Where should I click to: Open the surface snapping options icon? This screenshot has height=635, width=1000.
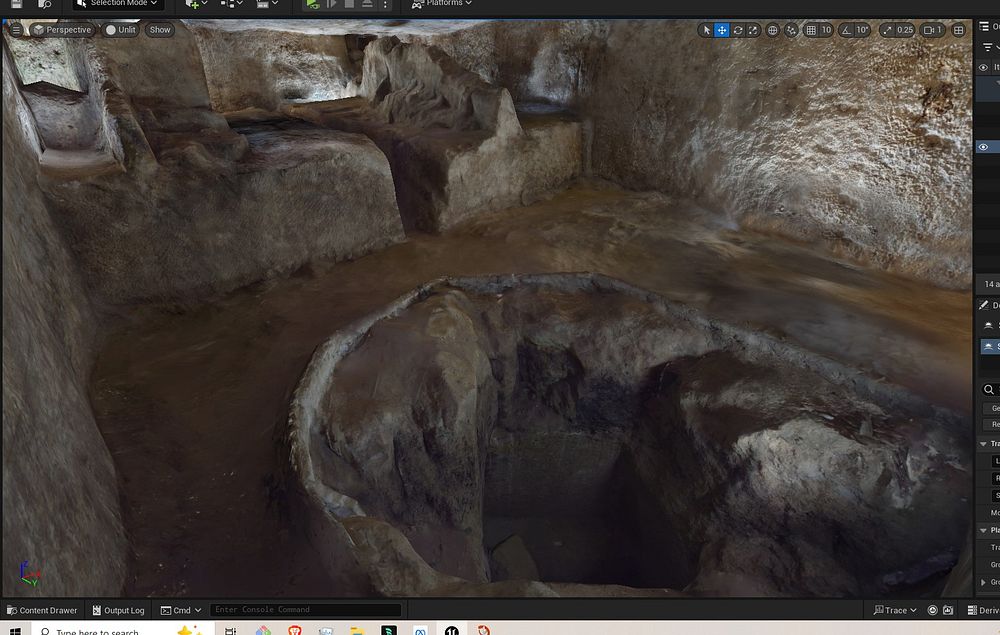pyautogui.click(x=791, y=30)
